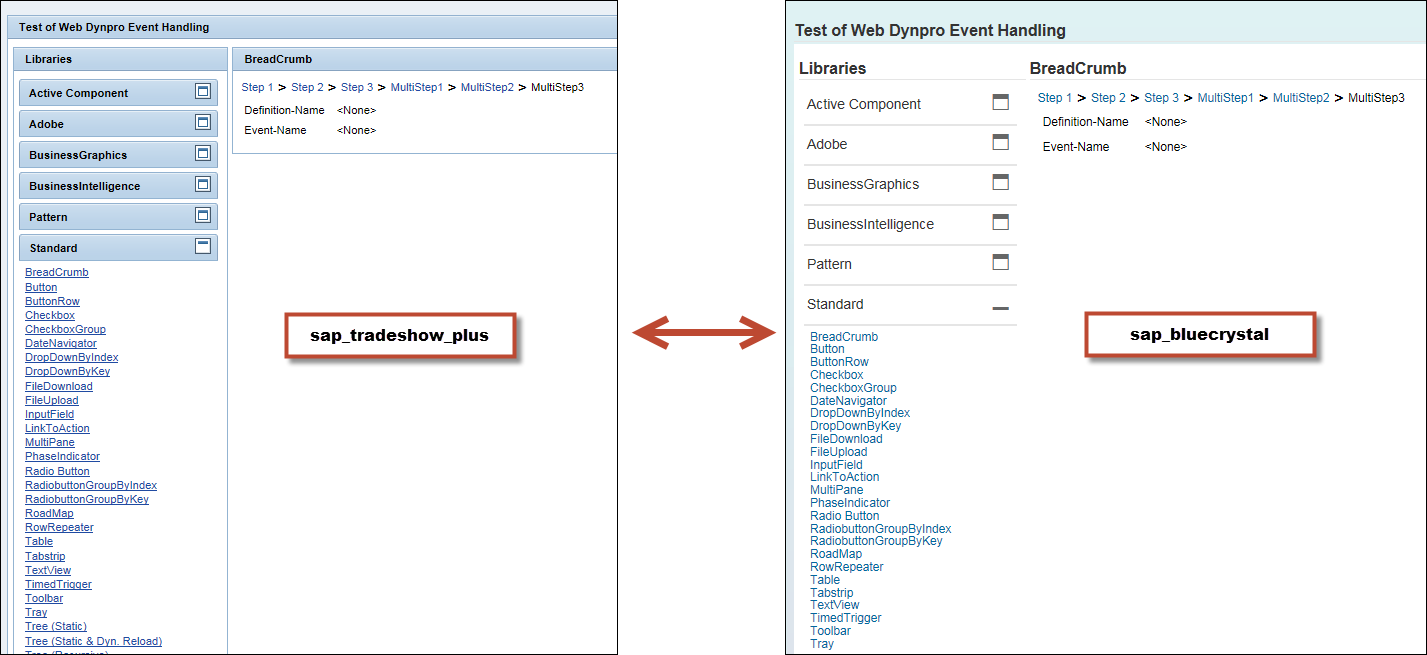Open Tray link in bluecrystal theme list
This screenshot has width=1427, height=655.
(822, 644)
